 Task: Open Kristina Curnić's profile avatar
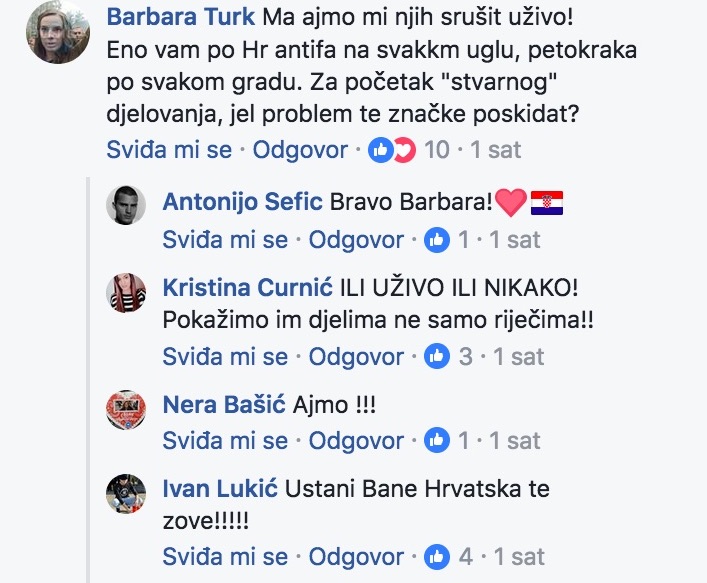click(126, 293)
